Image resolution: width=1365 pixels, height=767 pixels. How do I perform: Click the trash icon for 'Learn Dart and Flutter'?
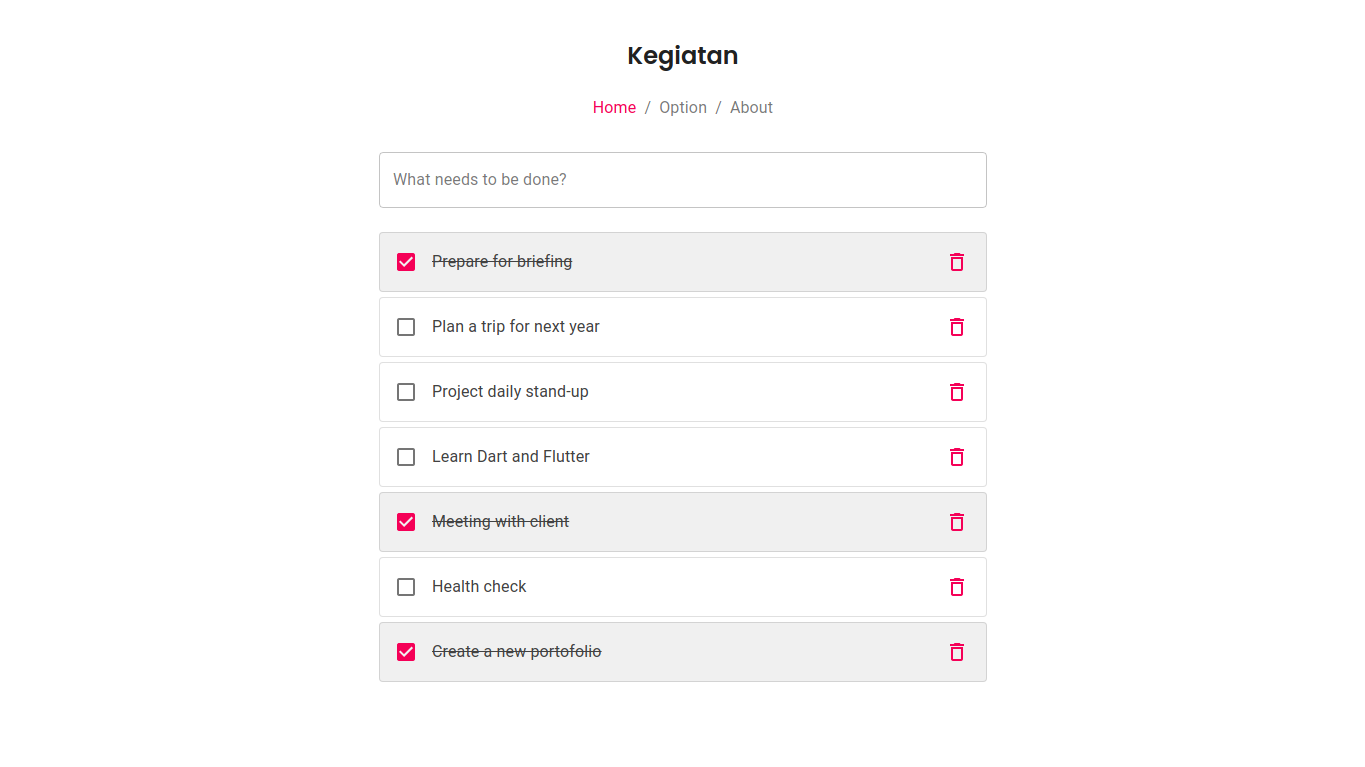957,457
